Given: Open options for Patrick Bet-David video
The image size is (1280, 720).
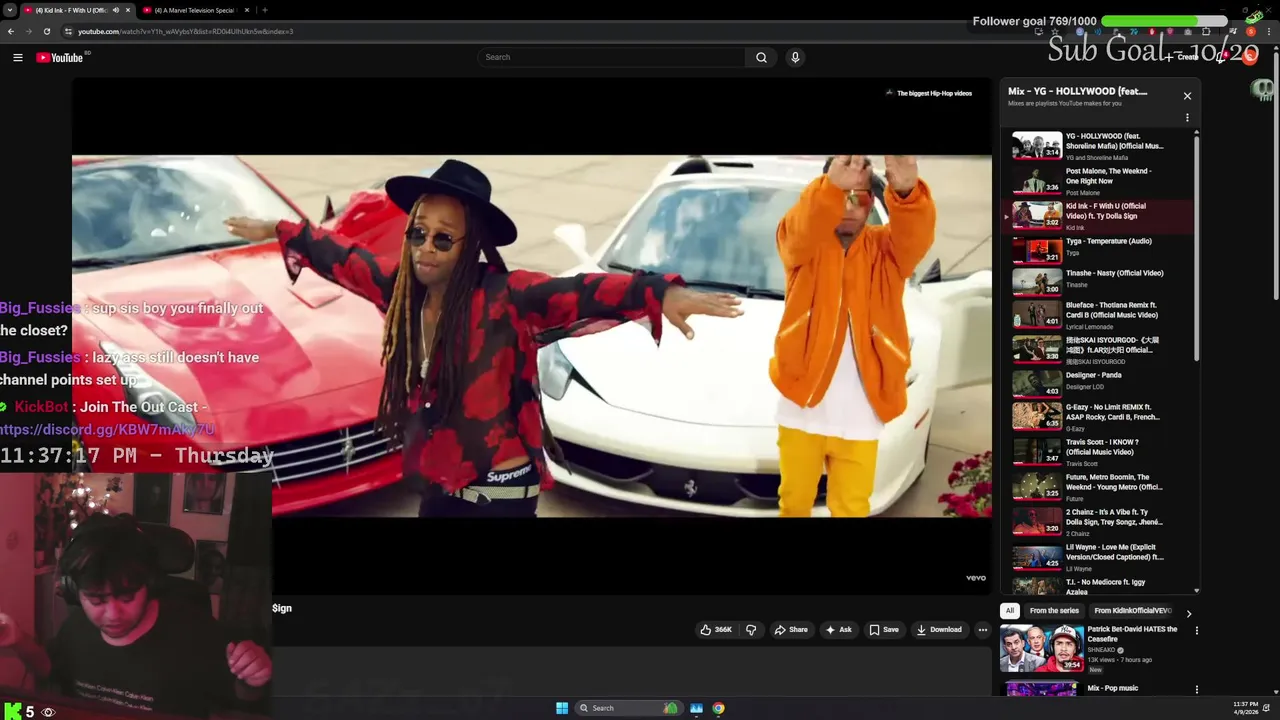Looking at the screenshot, I should (x=1196, y=631).
